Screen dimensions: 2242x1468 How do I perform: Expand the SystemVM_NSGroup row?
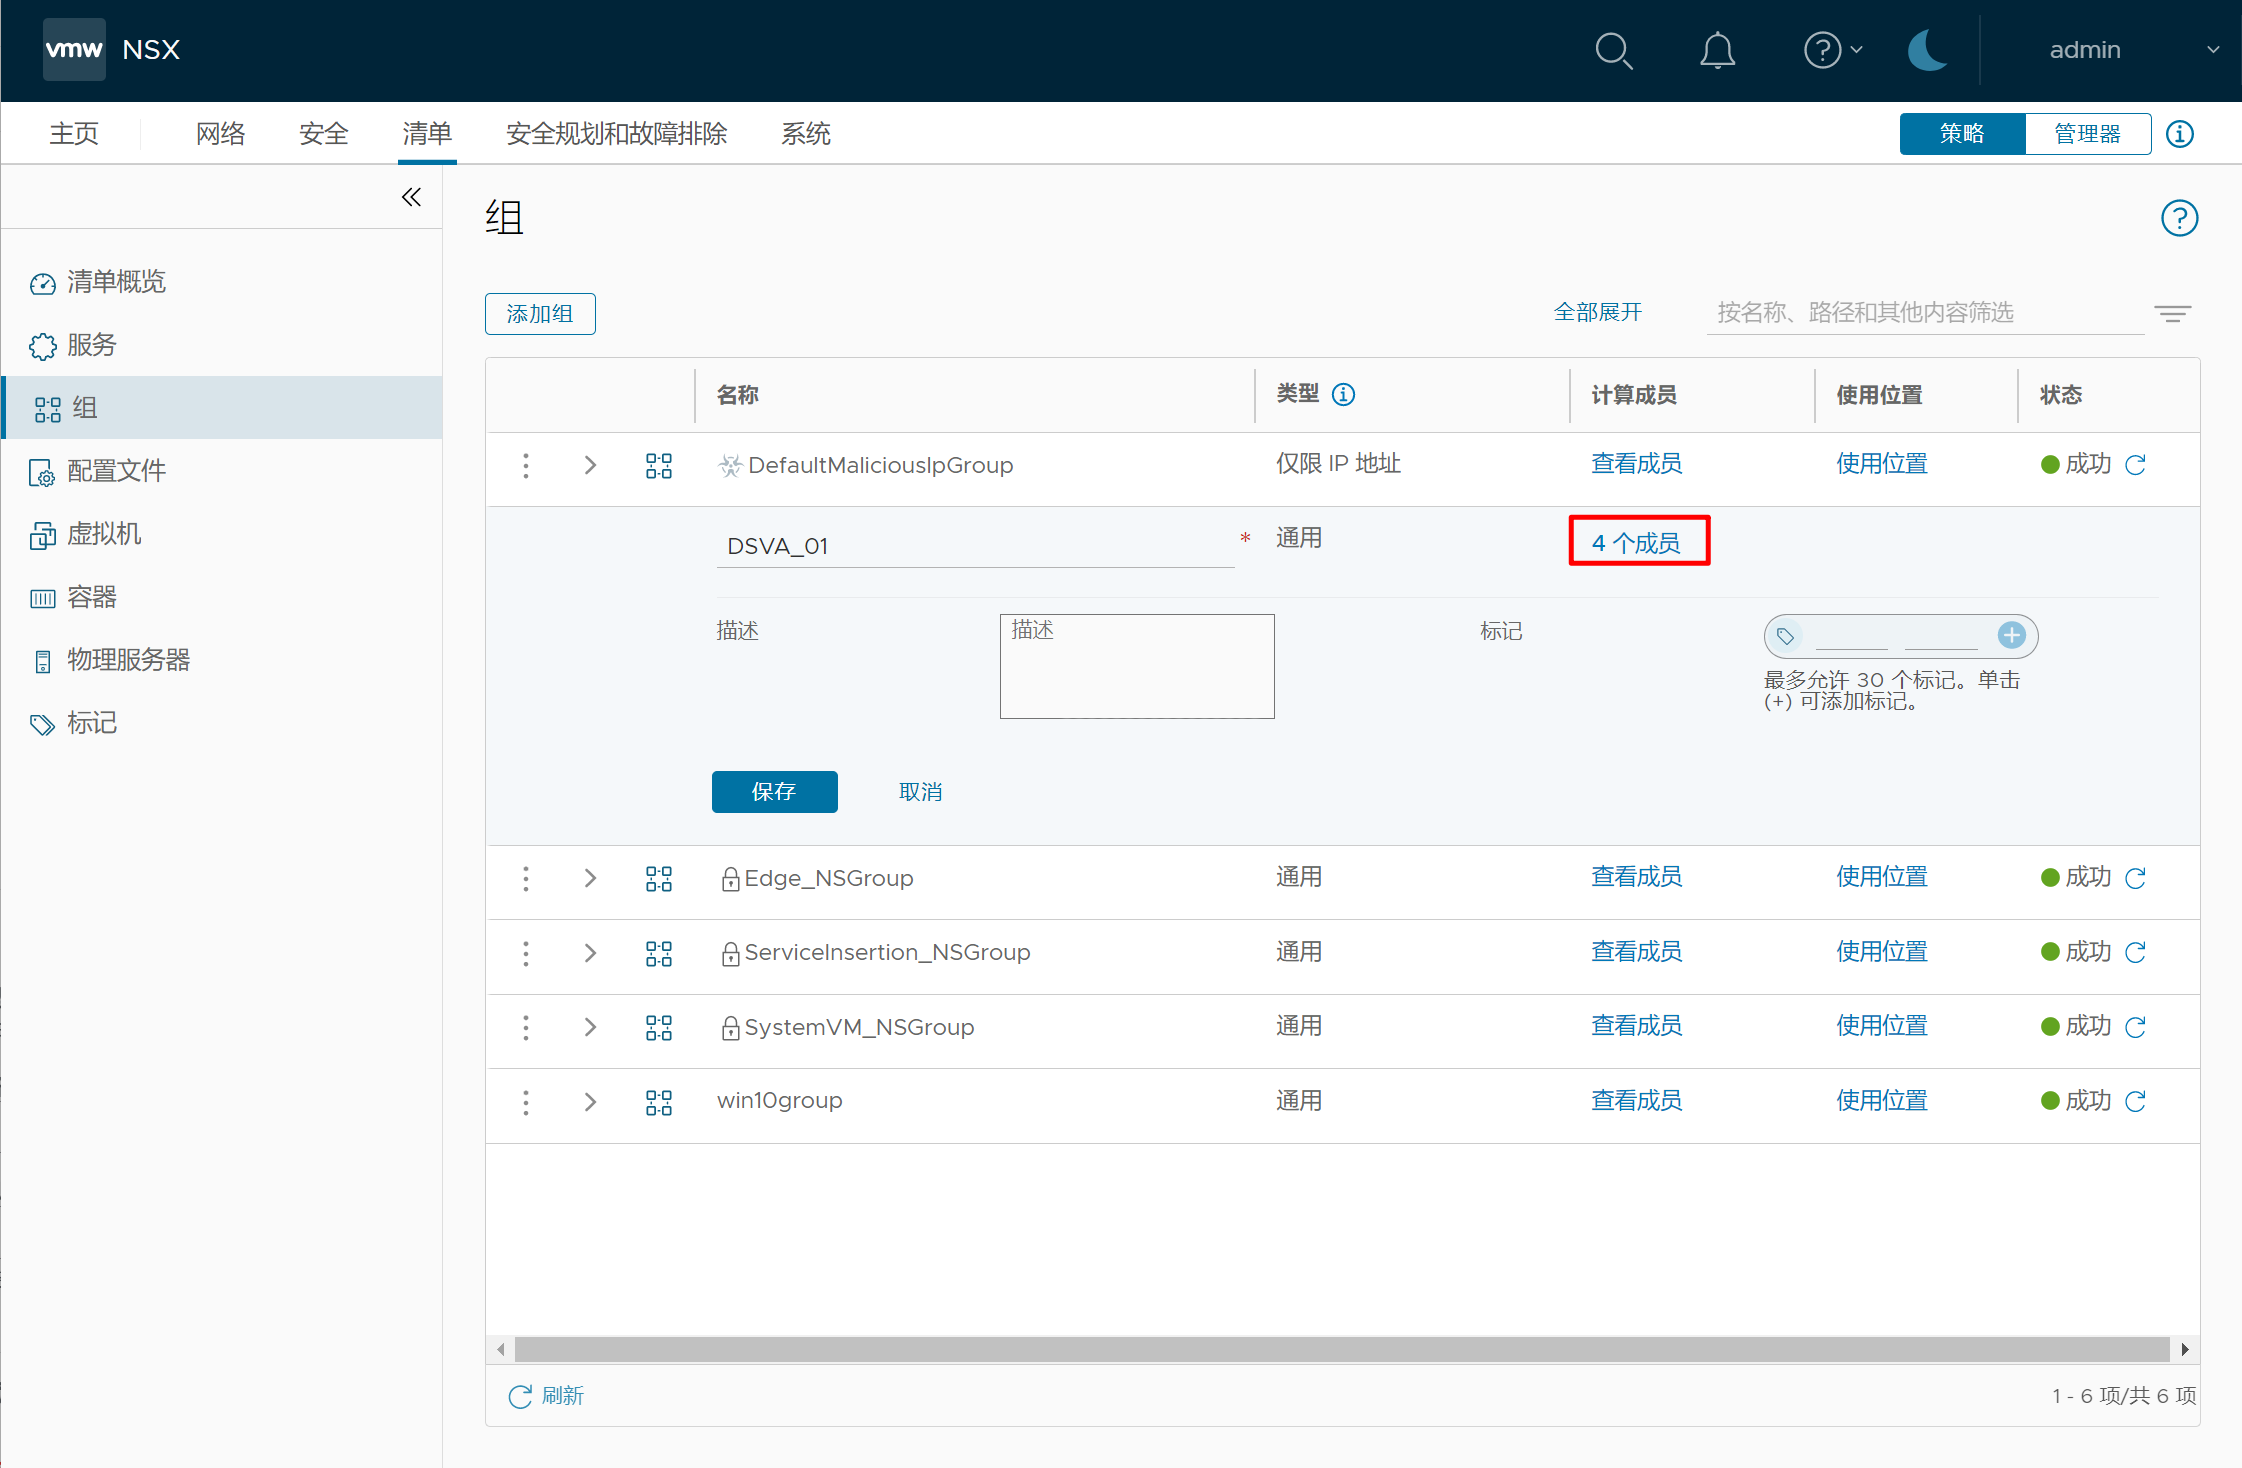(590, 1027)
